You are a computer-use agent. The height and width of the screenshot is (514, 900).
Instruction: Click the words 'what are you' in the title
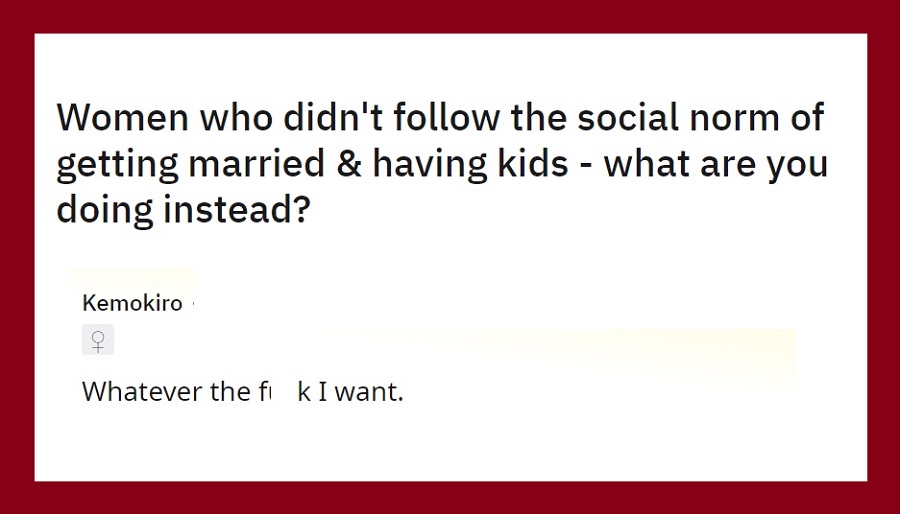pos(715,165)
